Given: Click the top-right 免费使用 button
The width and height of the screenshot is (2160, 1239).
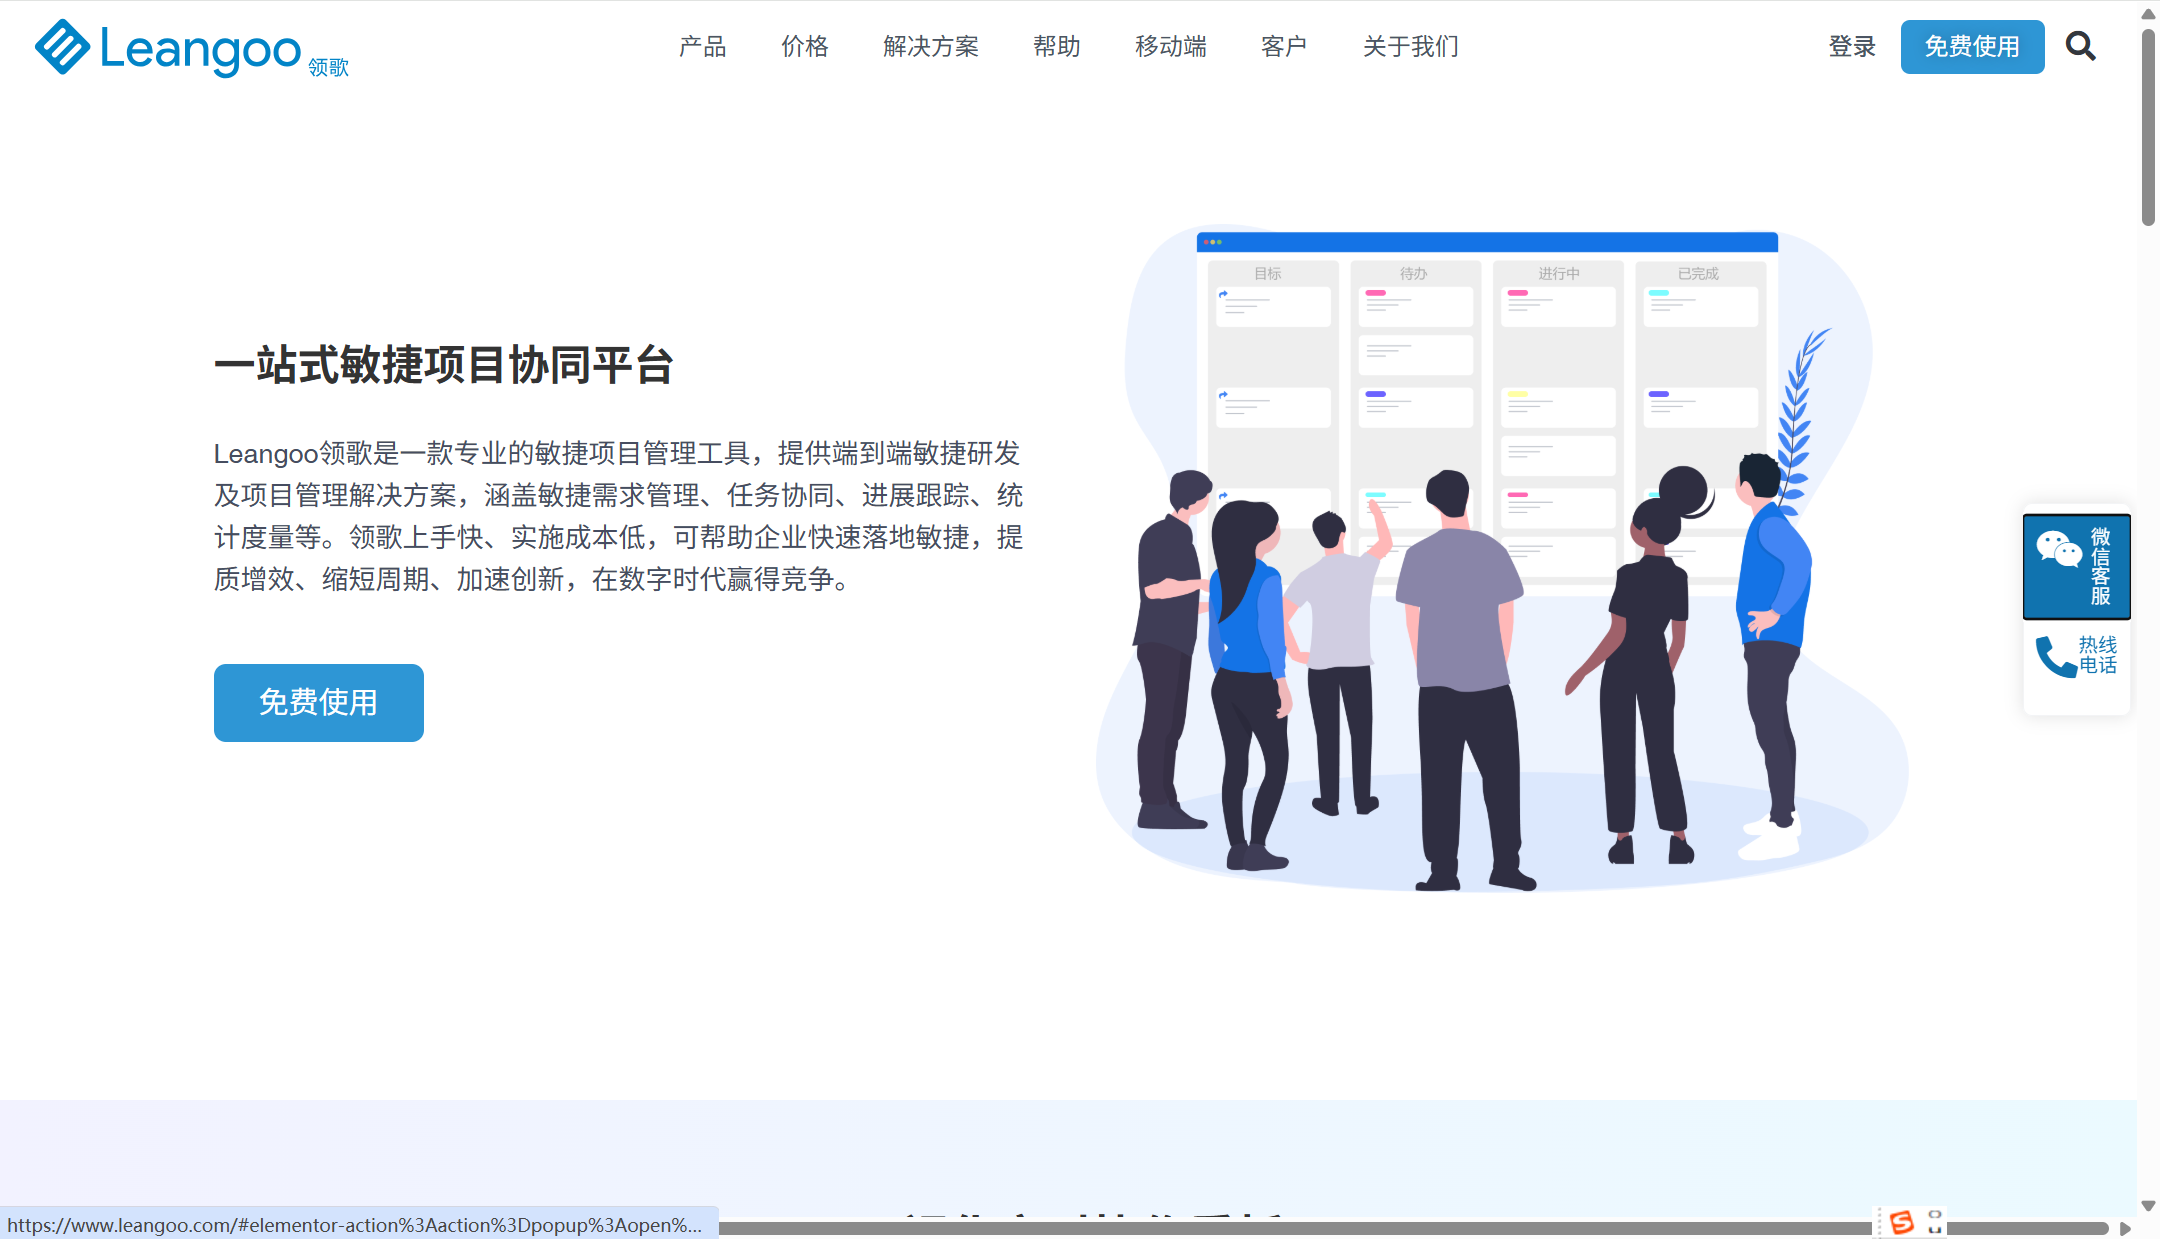Looking at the screenshot, I should (1971, 47).
